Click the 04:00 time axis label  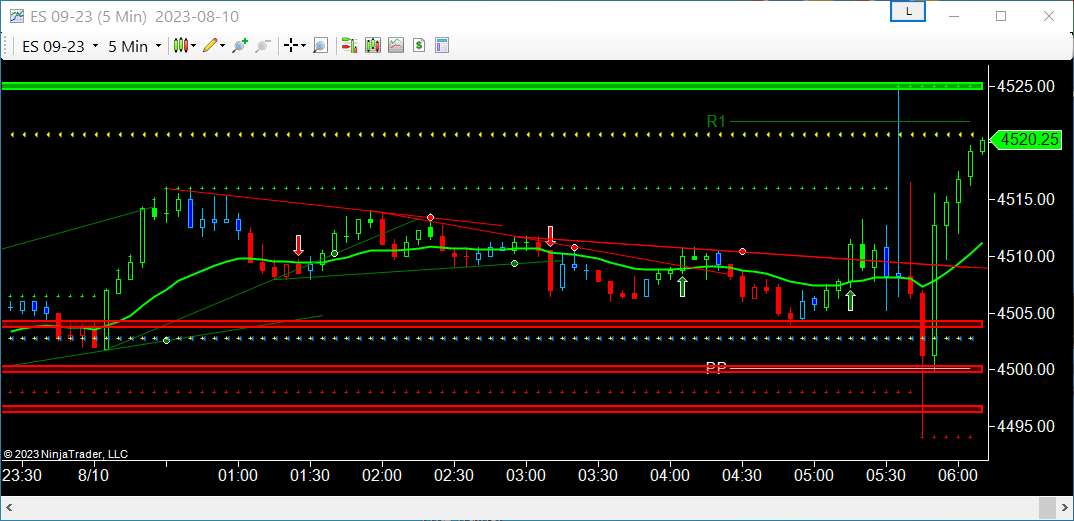670,474
